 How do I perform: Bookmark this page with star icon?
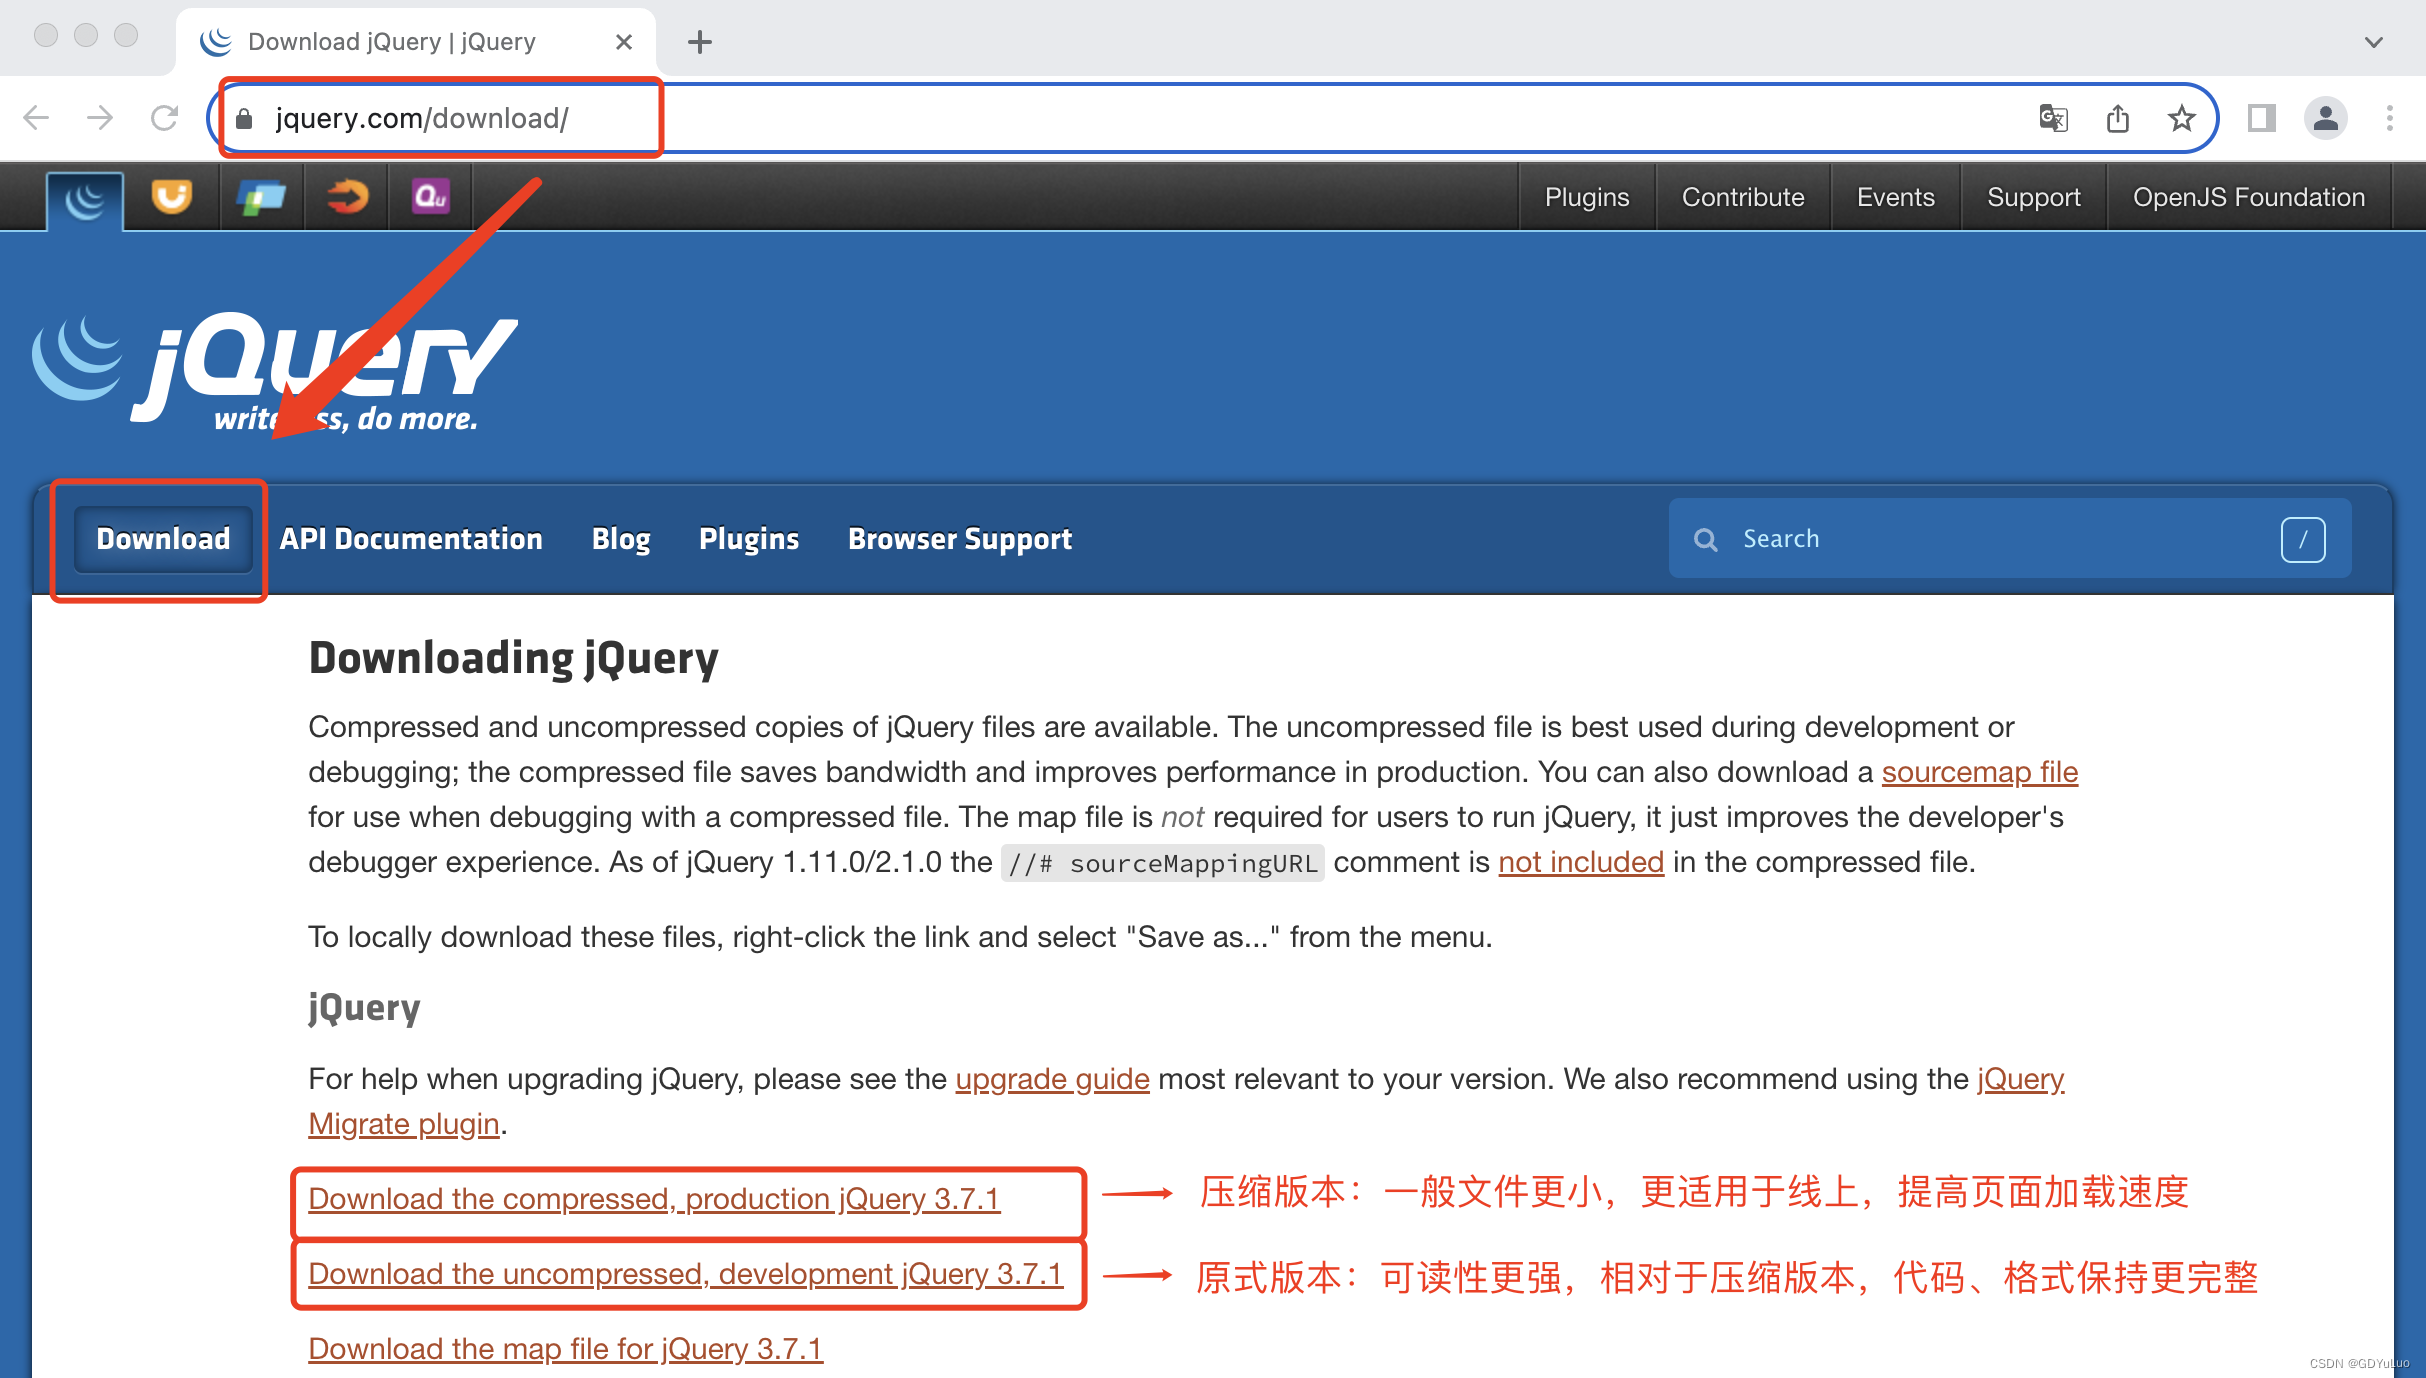click(x=2181, y=119)
